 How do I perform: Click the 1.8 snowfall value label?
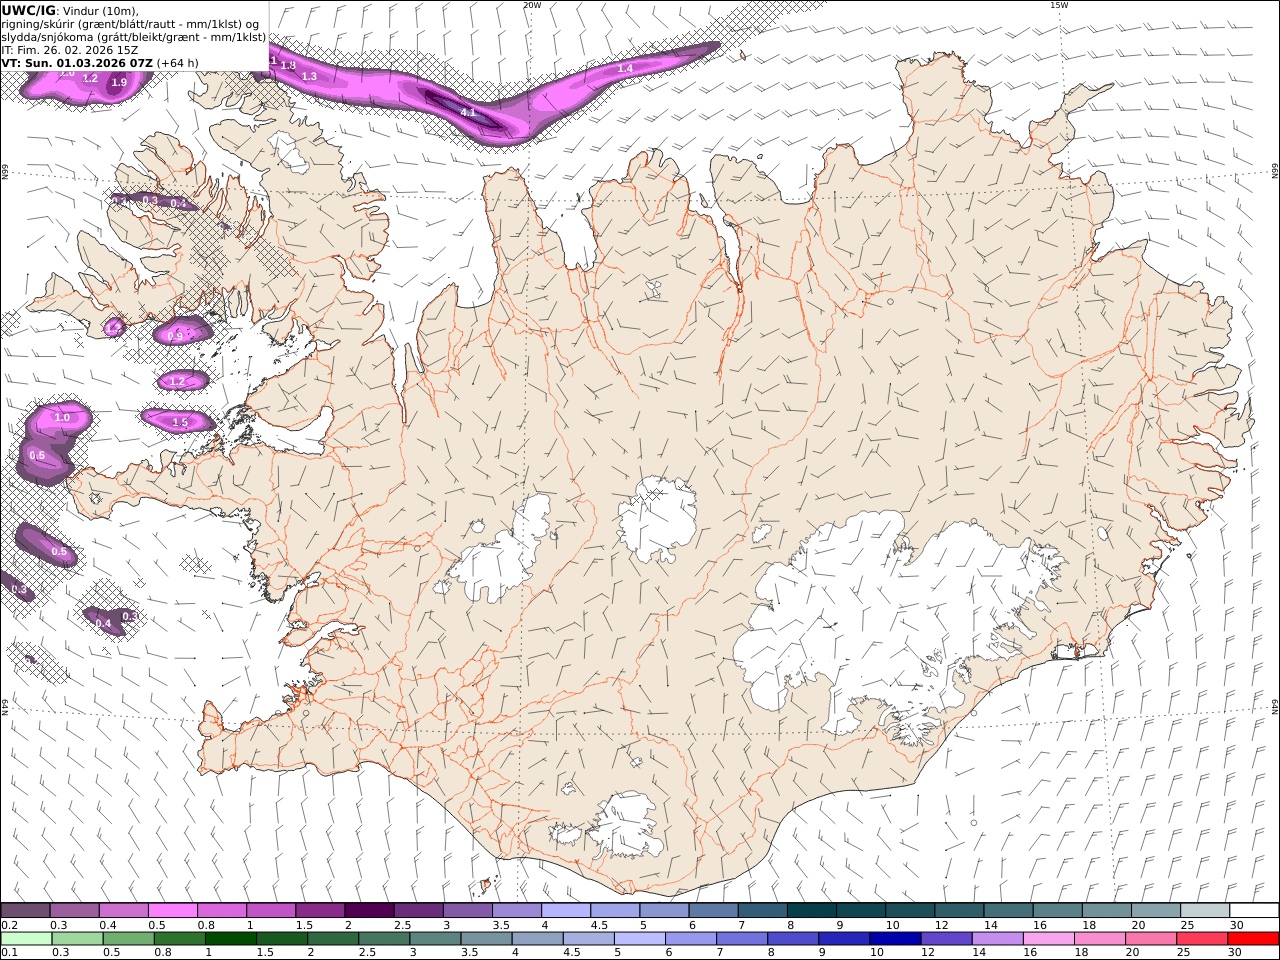tap(289, 65)
